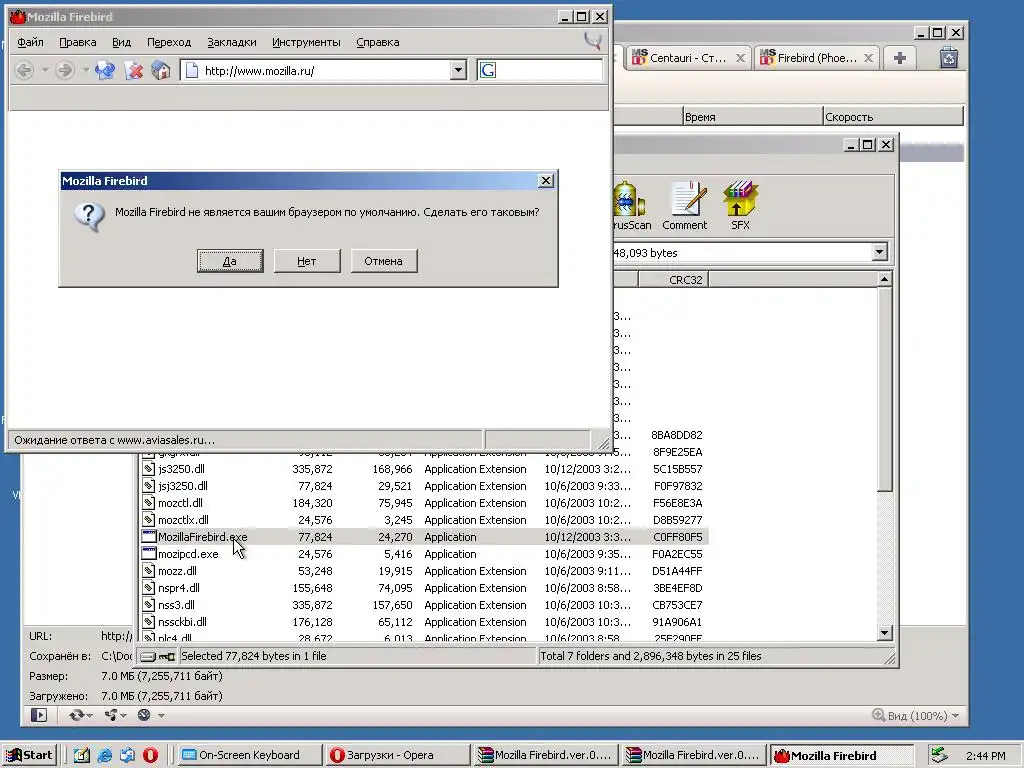Open the first quick launch notepad icon
The height and width of the screenshot is (768, 1024).
pos(82,755)
